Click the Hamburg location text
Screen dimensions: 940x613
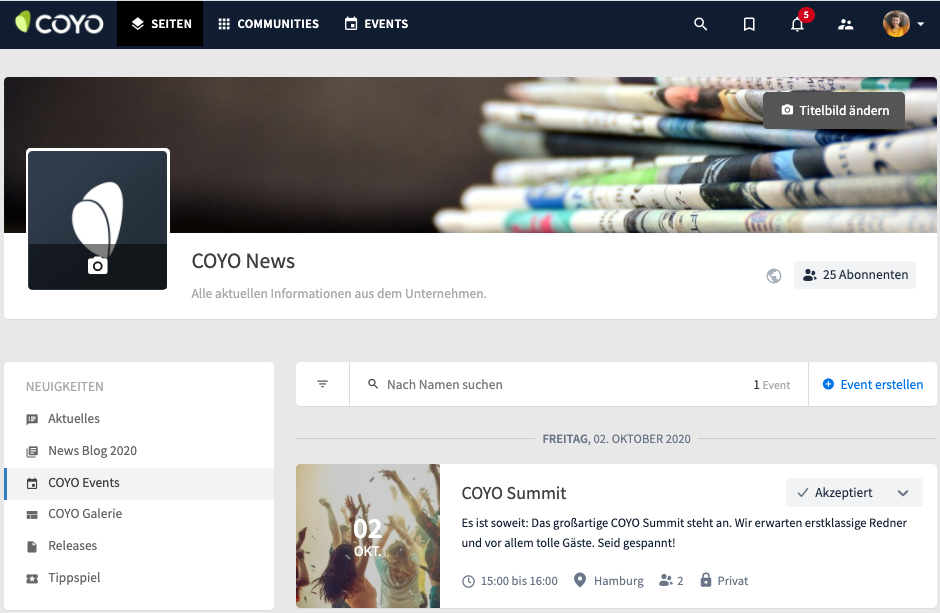619,581
